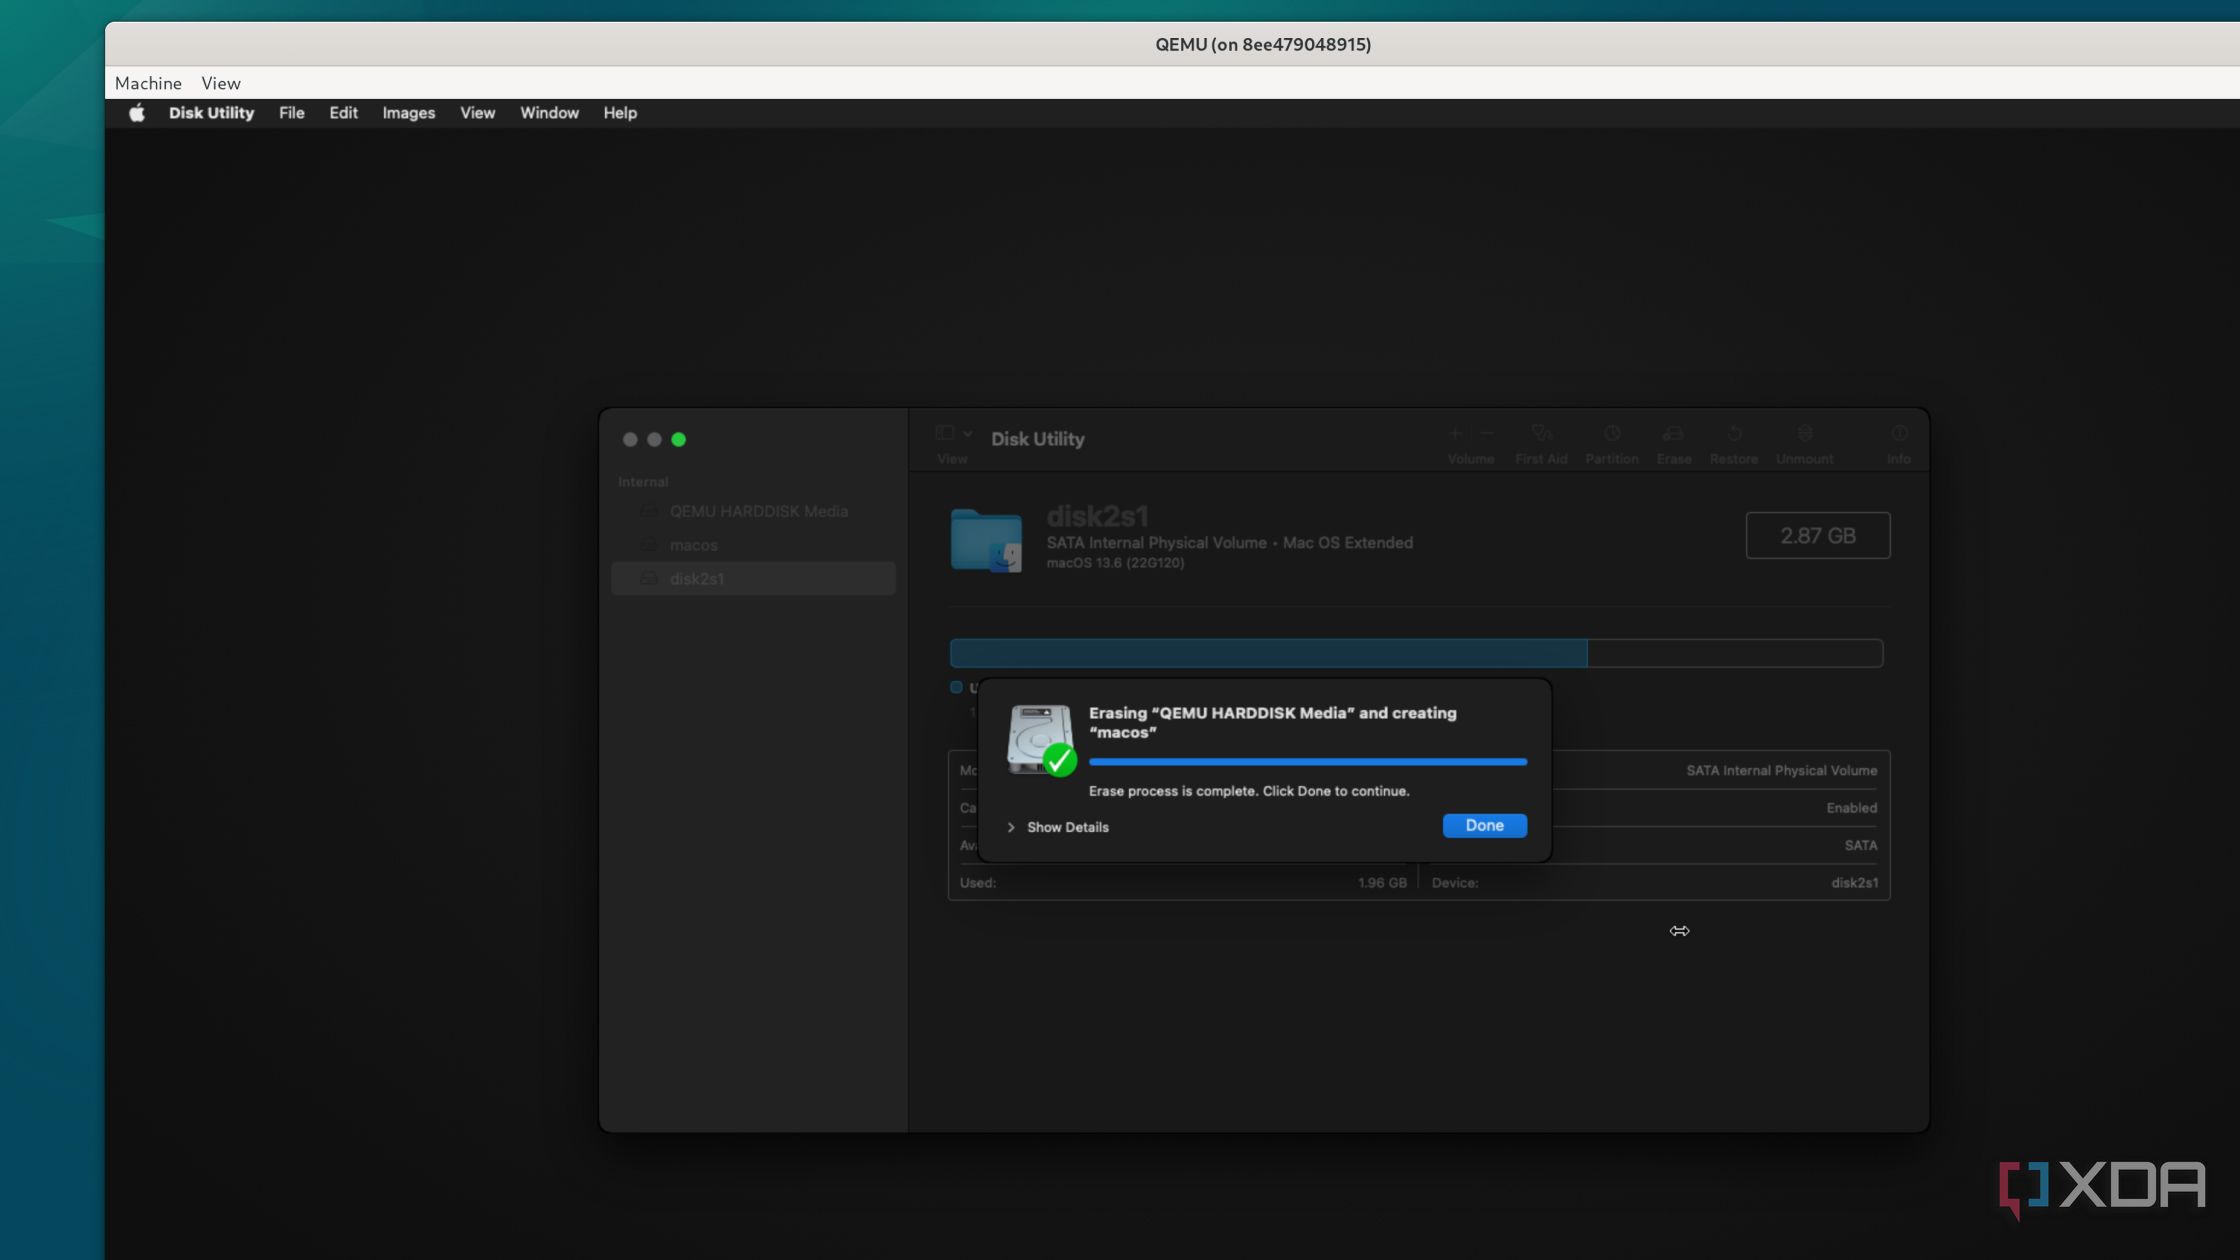Open the QEMU Machine menu
Viewport: 2240px width, 1260px height.
(x=148, y=83)
